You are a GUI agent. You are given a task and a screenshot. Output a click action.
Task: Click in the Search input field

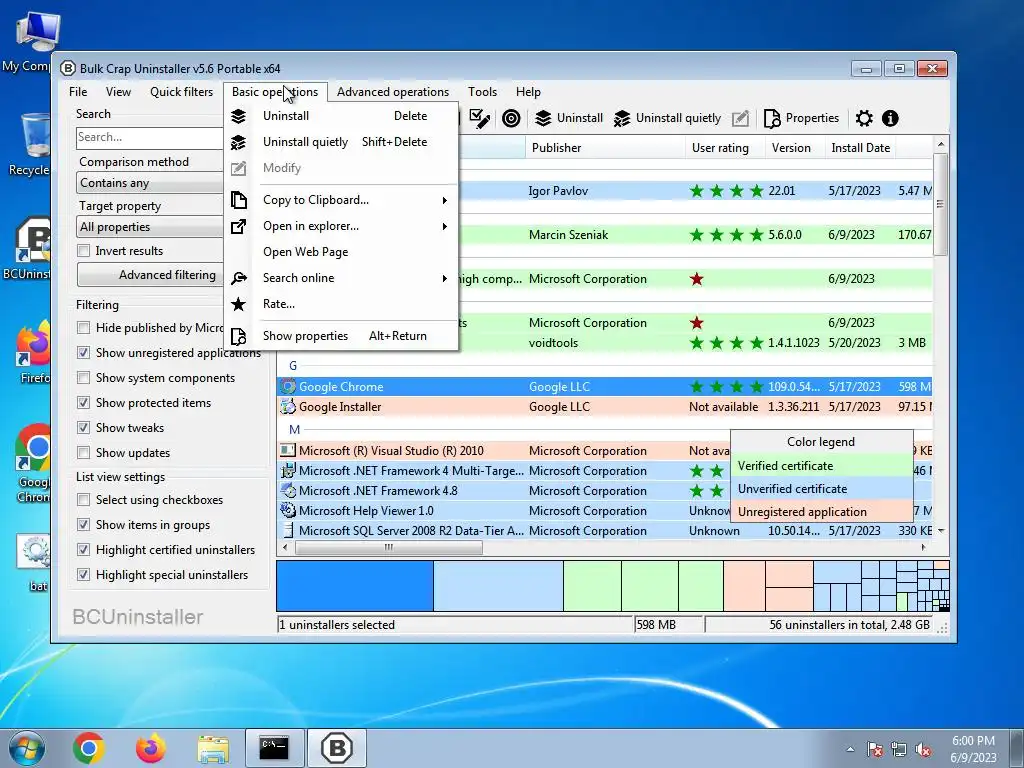(150, 137)
